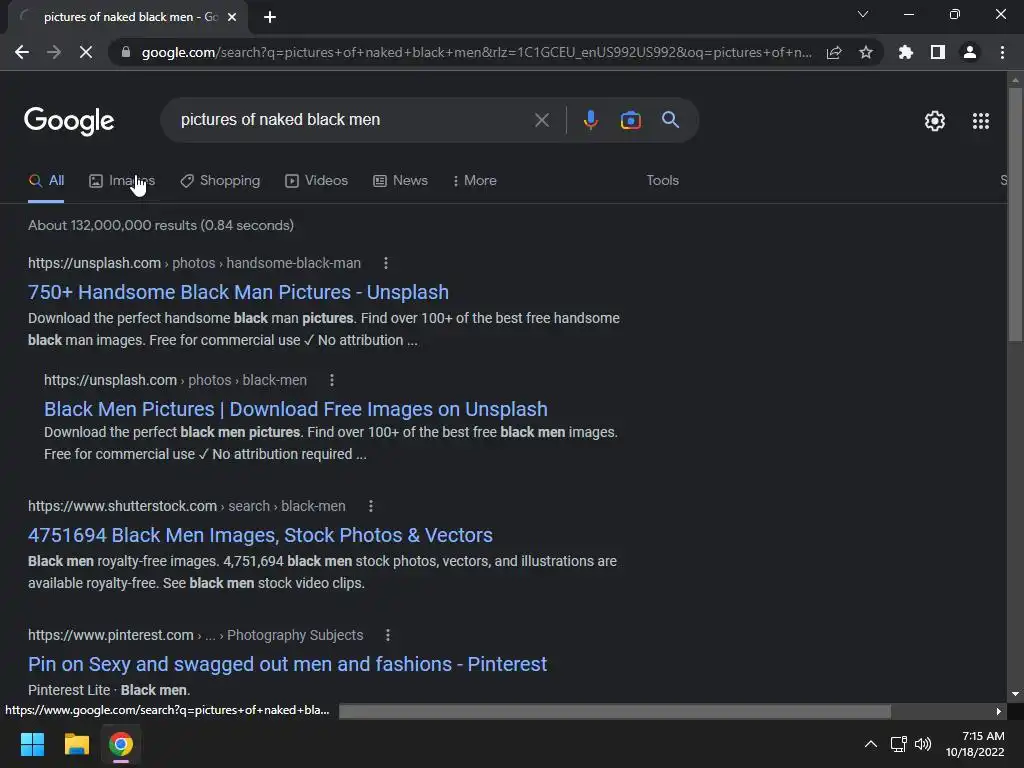Click the browser back arrow
This screenshot has height=768, width=1024.
[x=22, y=52]
